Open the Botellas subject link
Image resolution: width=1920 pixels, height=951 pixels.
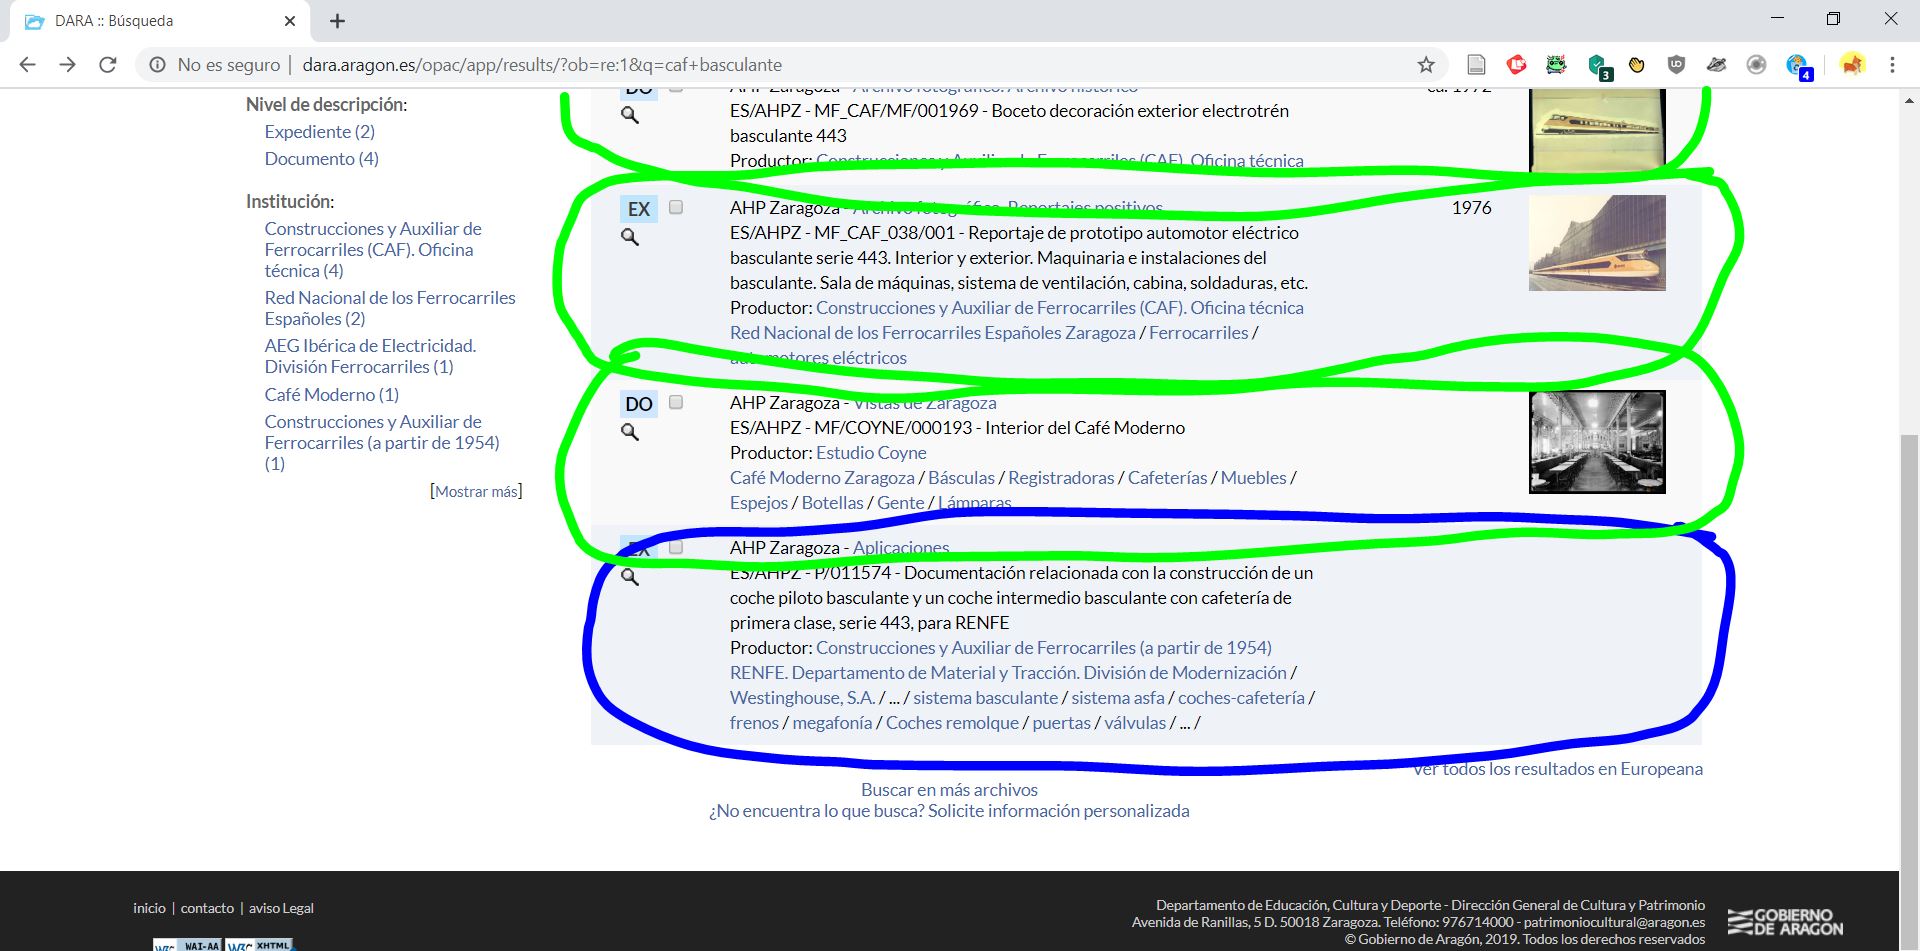coord(832,503)
